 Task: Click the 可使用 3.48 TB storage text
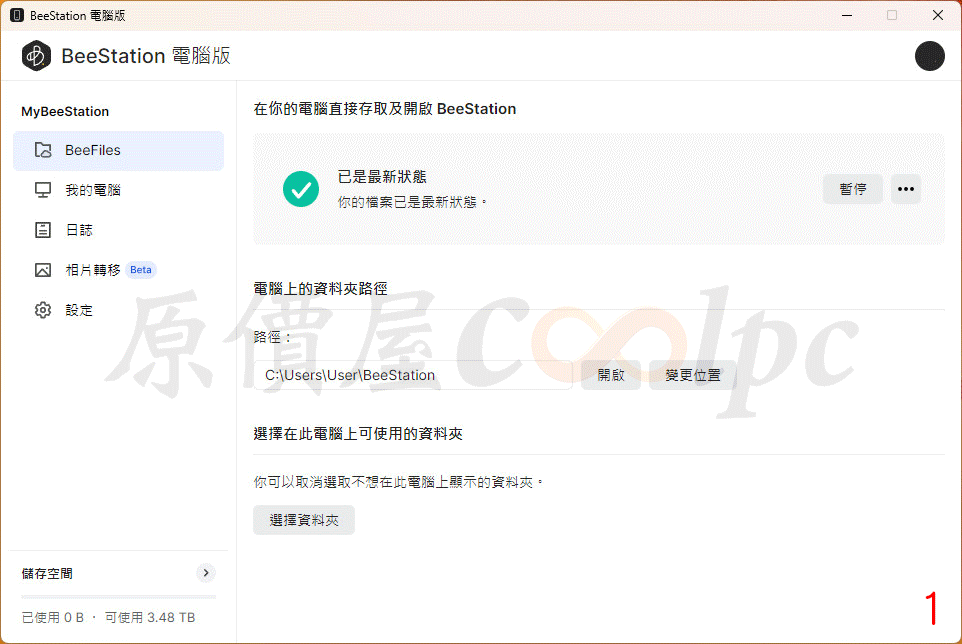tap(150, 618)
